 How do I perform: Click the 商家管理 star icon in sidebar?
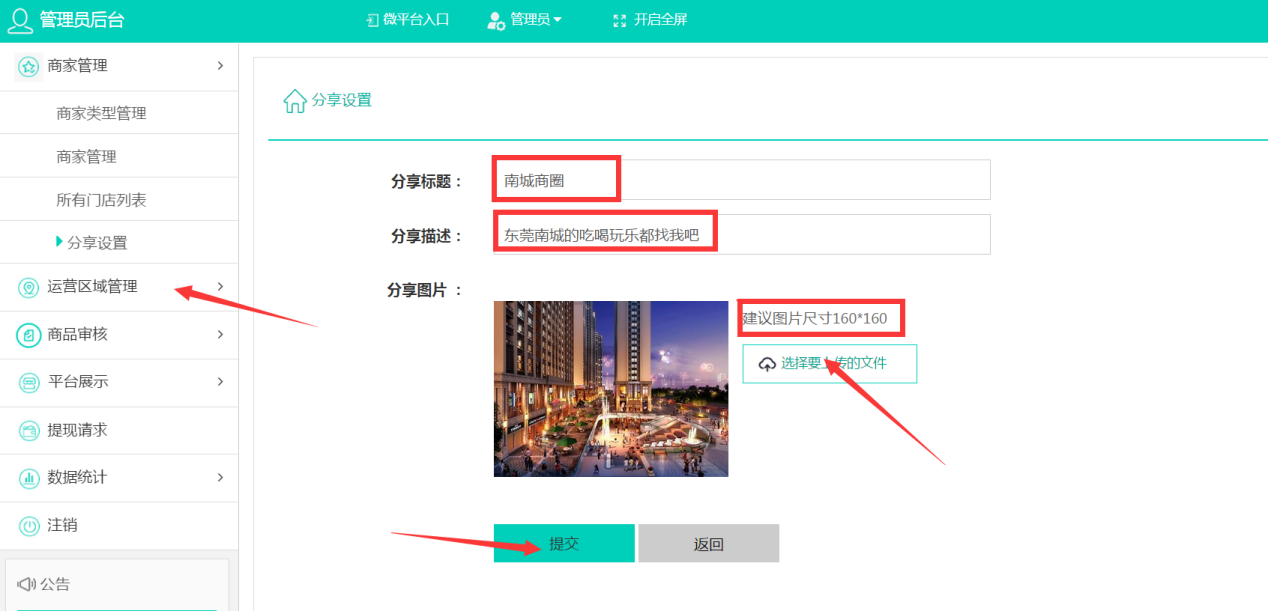tap(29, 66)
